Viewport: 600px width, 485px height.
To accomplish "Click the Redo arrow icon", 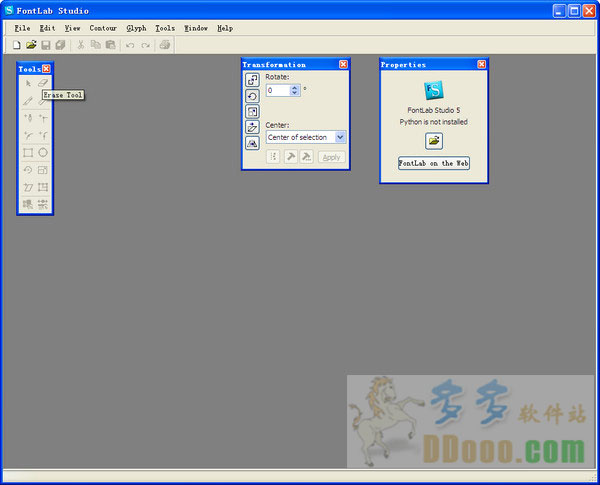I will [x=145, y=45].
